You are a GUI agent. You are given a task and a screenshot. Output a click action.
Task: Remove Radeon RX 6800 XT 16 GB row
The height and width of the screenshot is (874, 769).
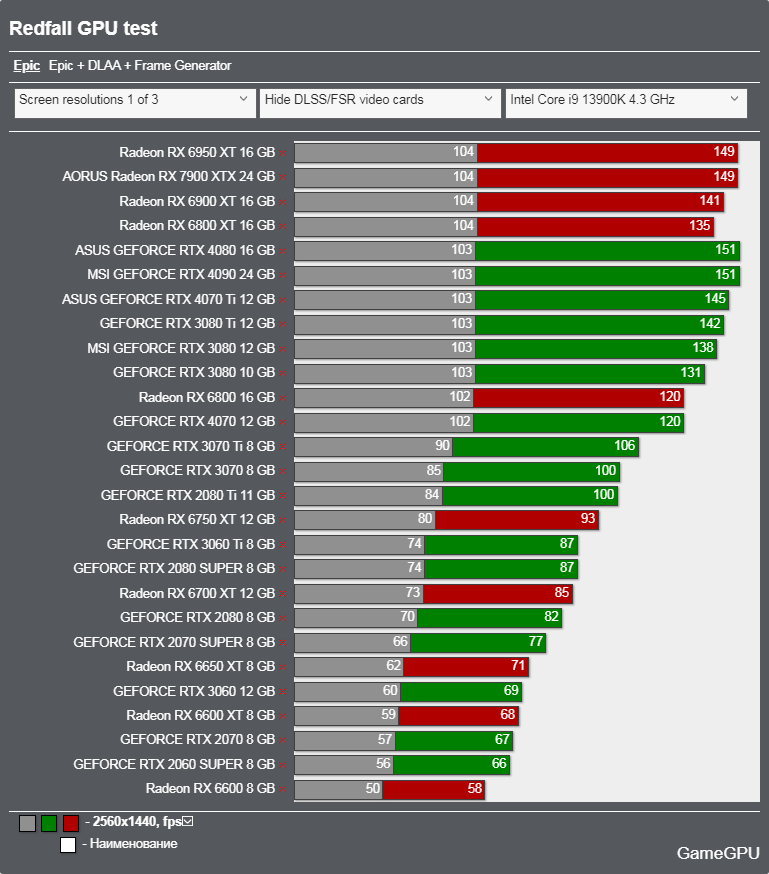tap(283, 227)
